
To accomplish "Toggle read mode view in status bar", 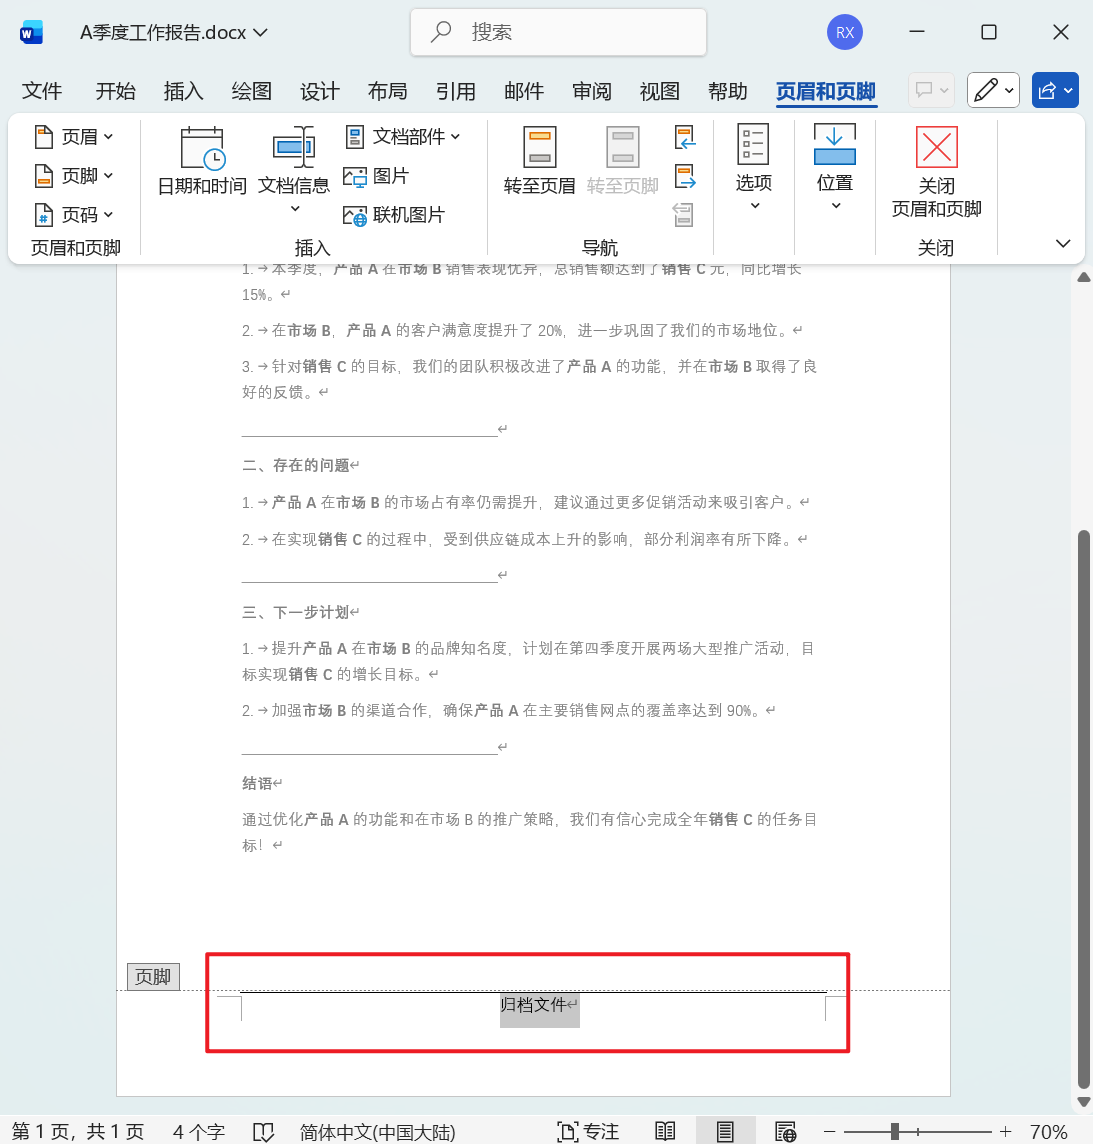I will tap(665, 1131).
